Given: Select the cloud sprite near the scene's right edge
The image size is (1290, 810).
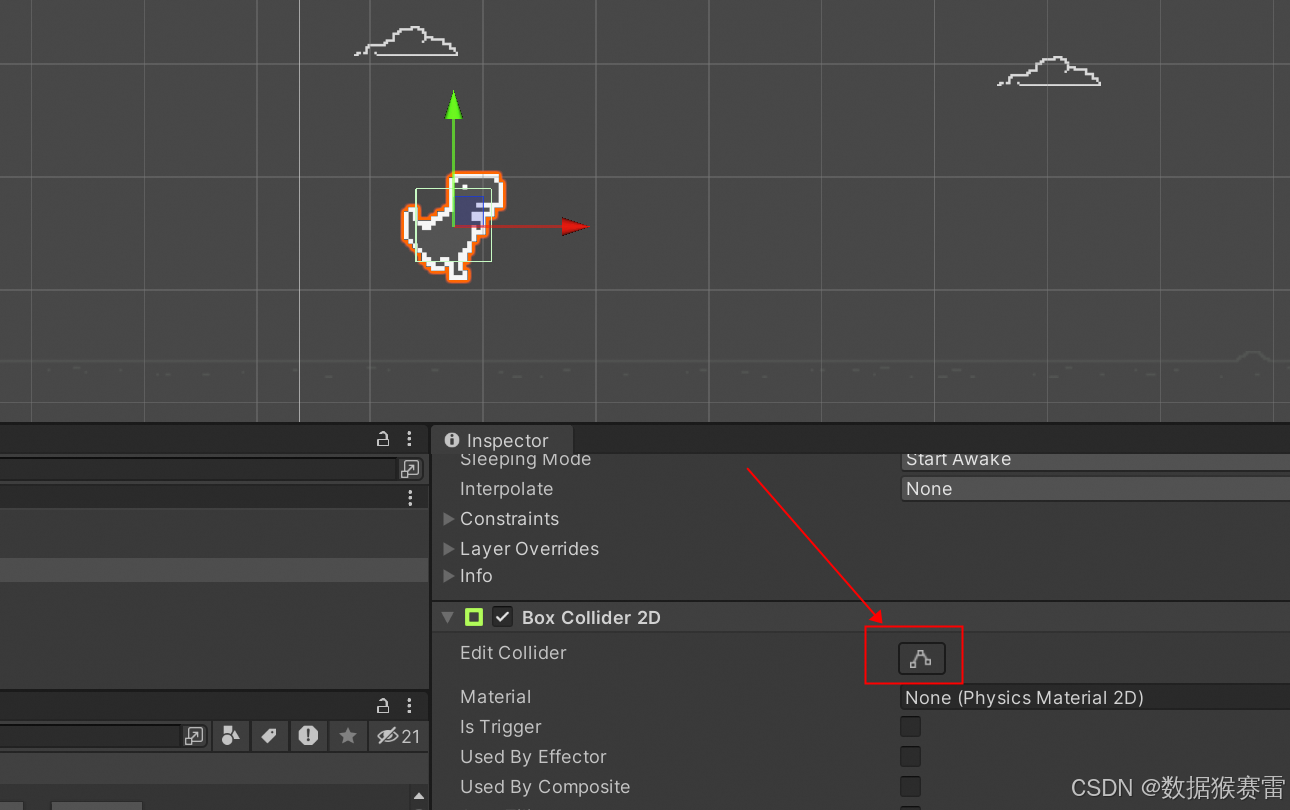Looking at the screenshot, I should pyautogui.click(x=1049, y=72).
